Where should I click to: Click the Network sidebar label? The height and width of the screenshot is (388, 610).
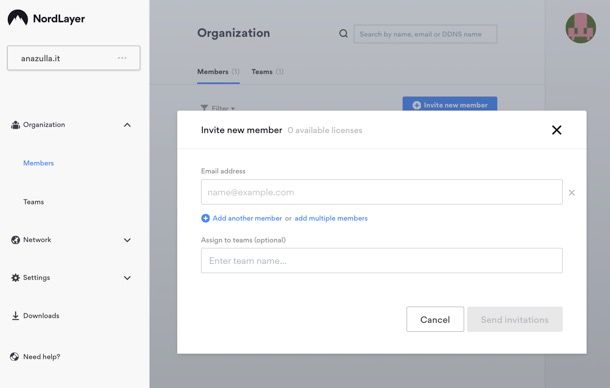[x=37, y=240]
